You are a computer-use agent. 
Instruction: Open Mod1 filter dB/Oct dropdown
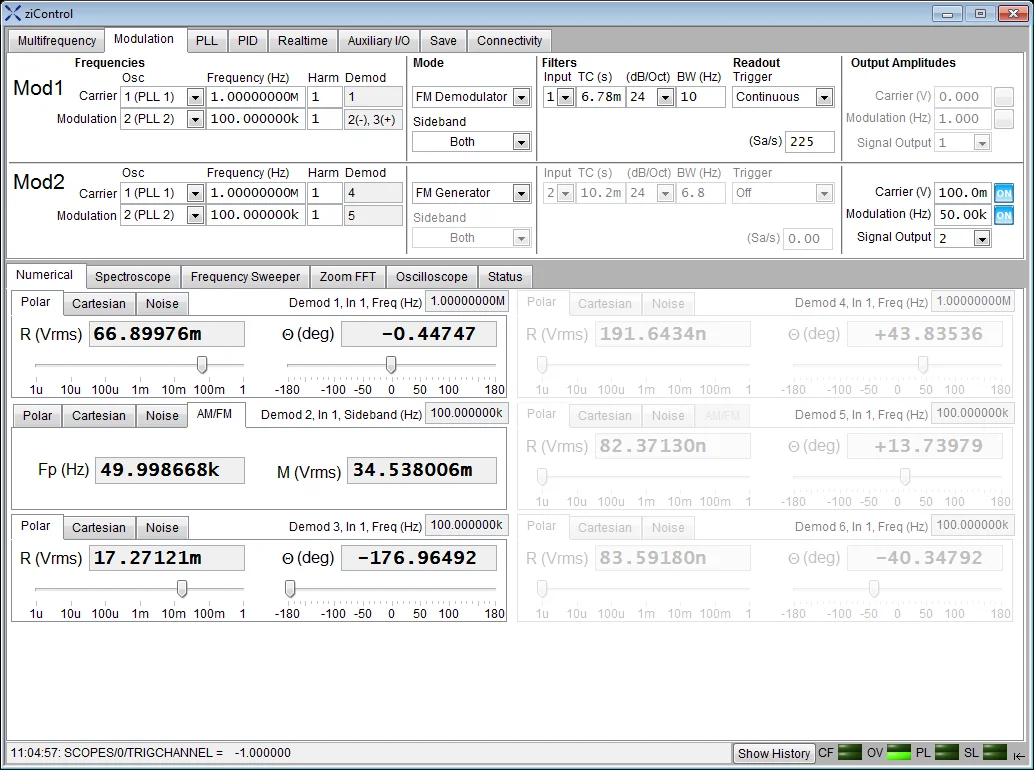(665, 98)
